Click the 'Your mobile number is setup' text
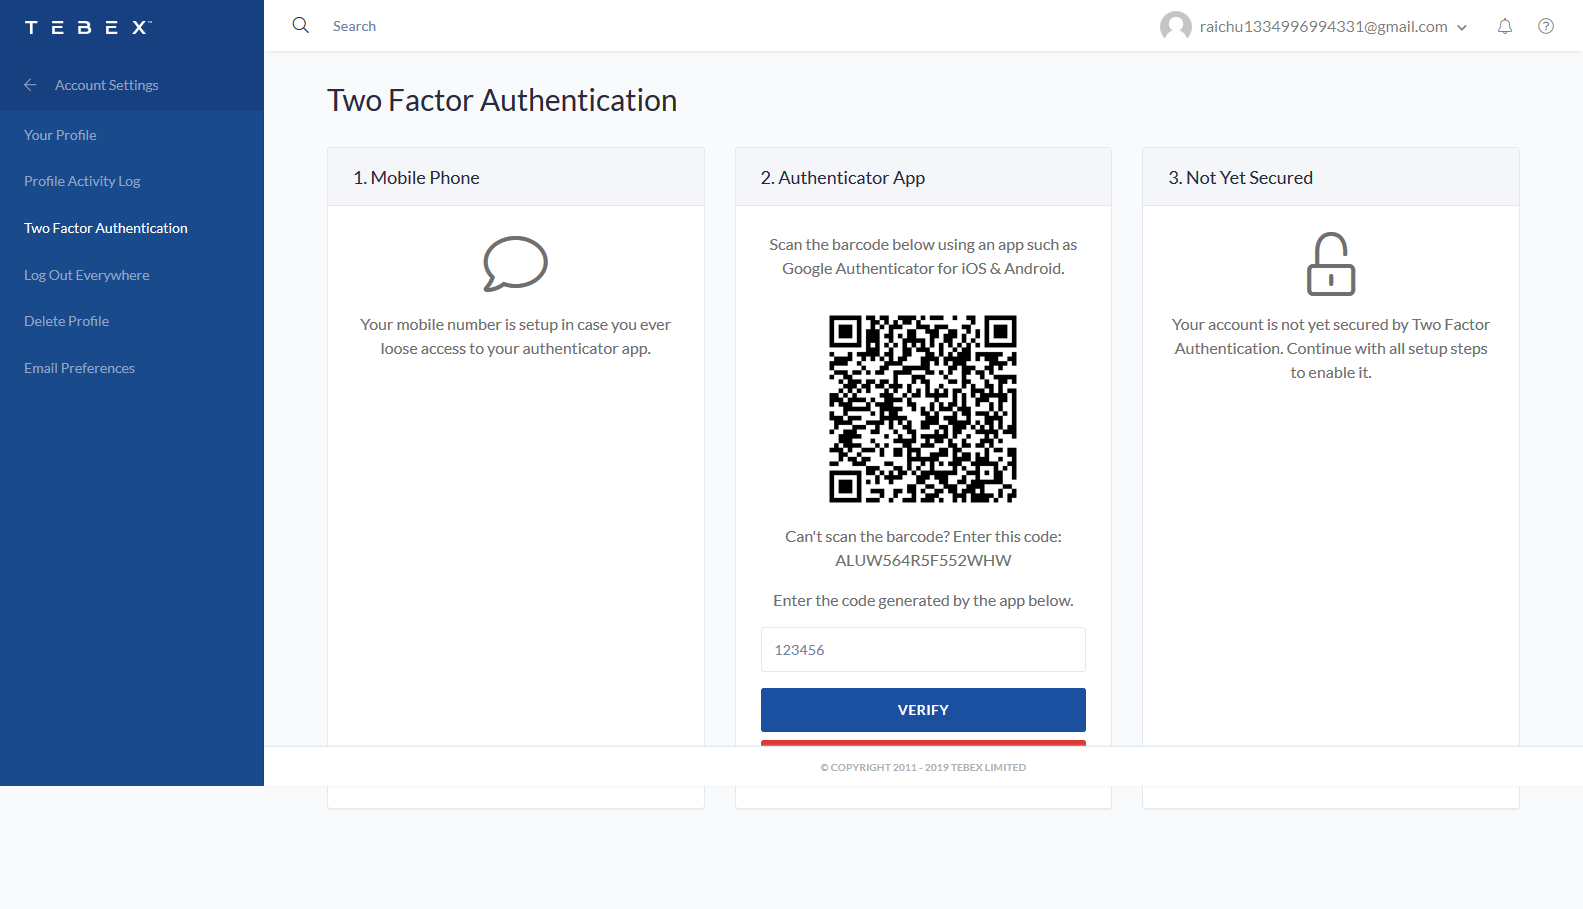This screenshot has height=909, width=1583. 515,336
